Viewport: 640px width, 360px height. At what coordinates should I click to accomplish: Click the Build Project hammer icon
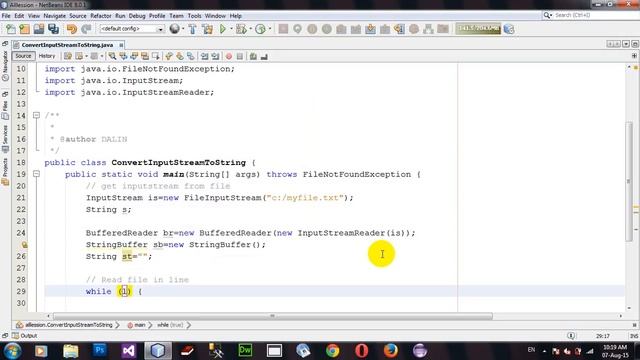192,29
